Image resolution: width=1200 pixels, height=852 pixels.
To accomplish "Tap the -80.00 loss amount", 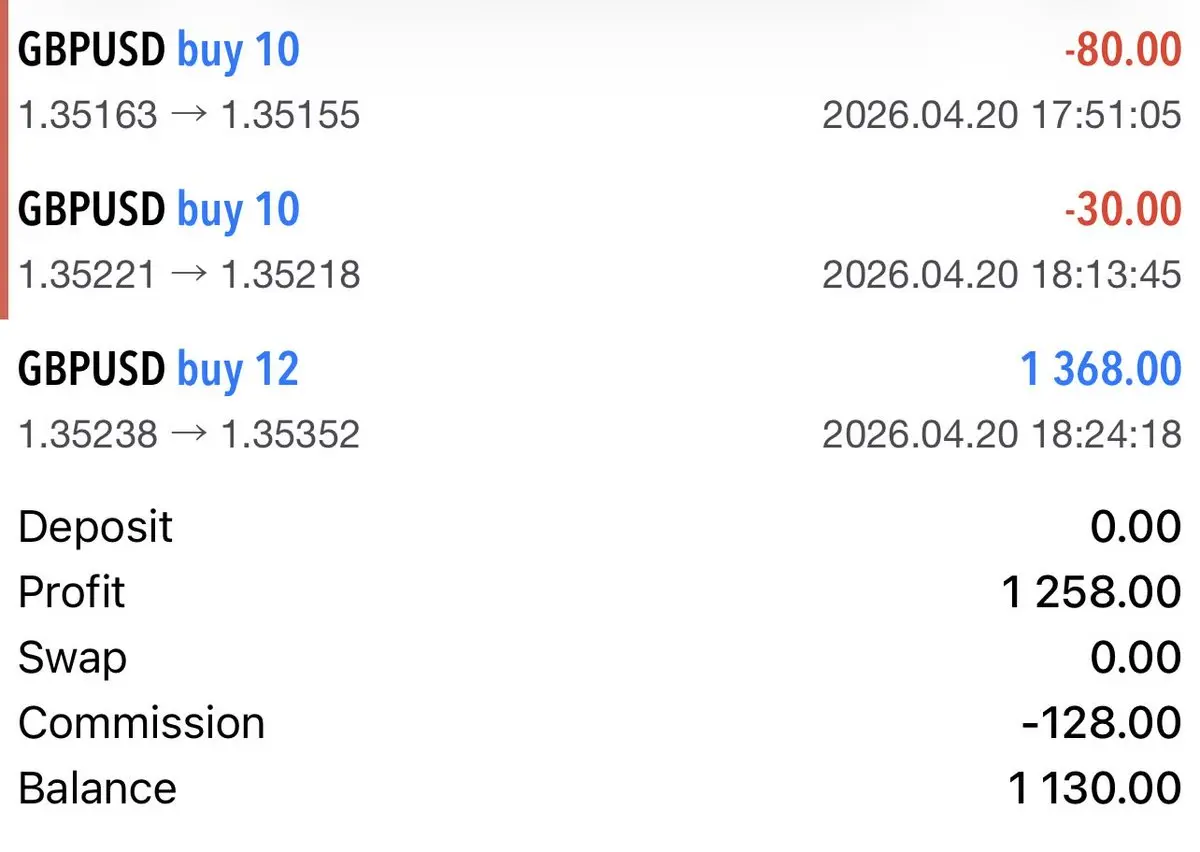I will [x=1122, y=50].
